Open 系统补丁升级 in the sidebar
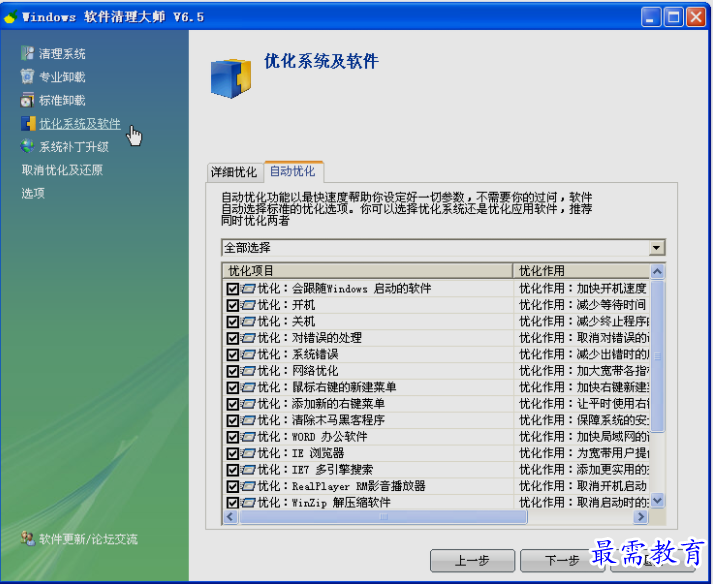 (x=74, y=146)
